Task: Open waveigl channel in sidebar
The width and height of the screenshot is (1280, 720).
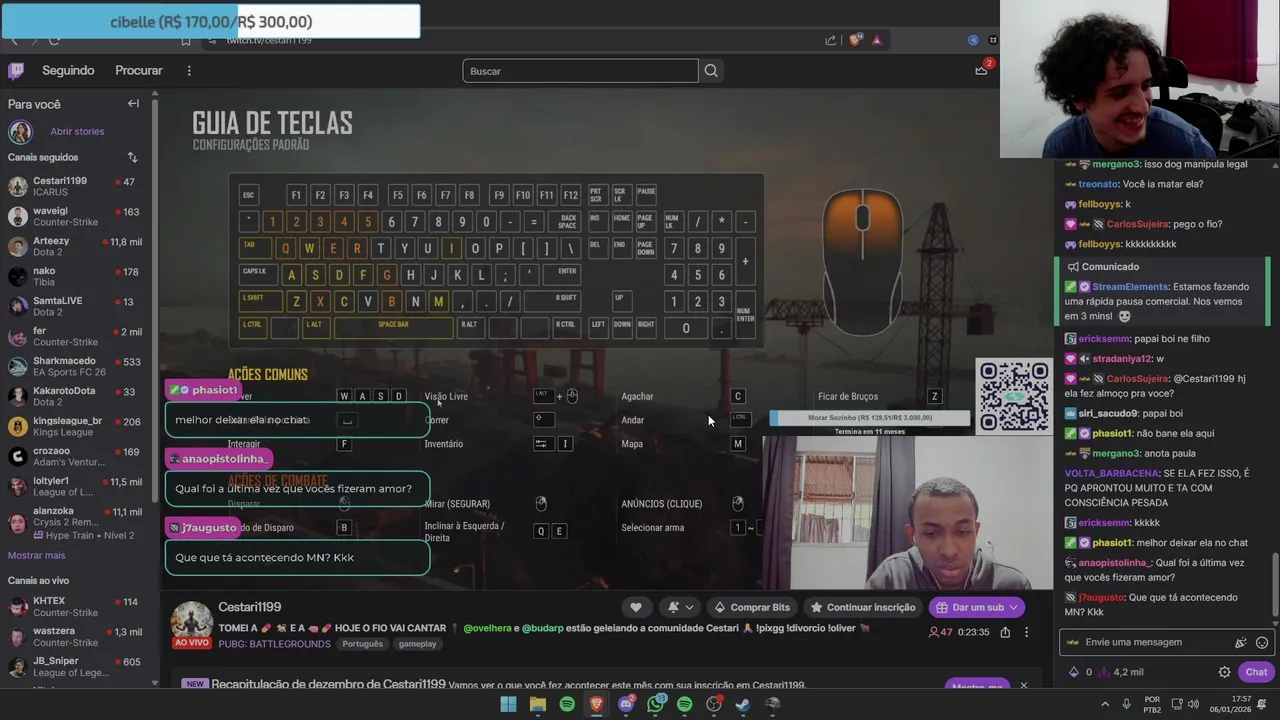Action: click(x=76, y=216)
